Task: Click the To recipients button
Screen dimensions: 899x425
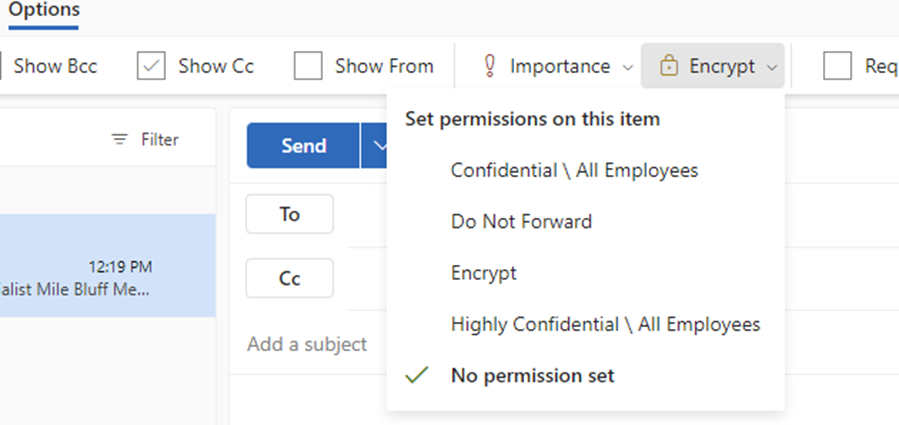Action: coord(289,214)
